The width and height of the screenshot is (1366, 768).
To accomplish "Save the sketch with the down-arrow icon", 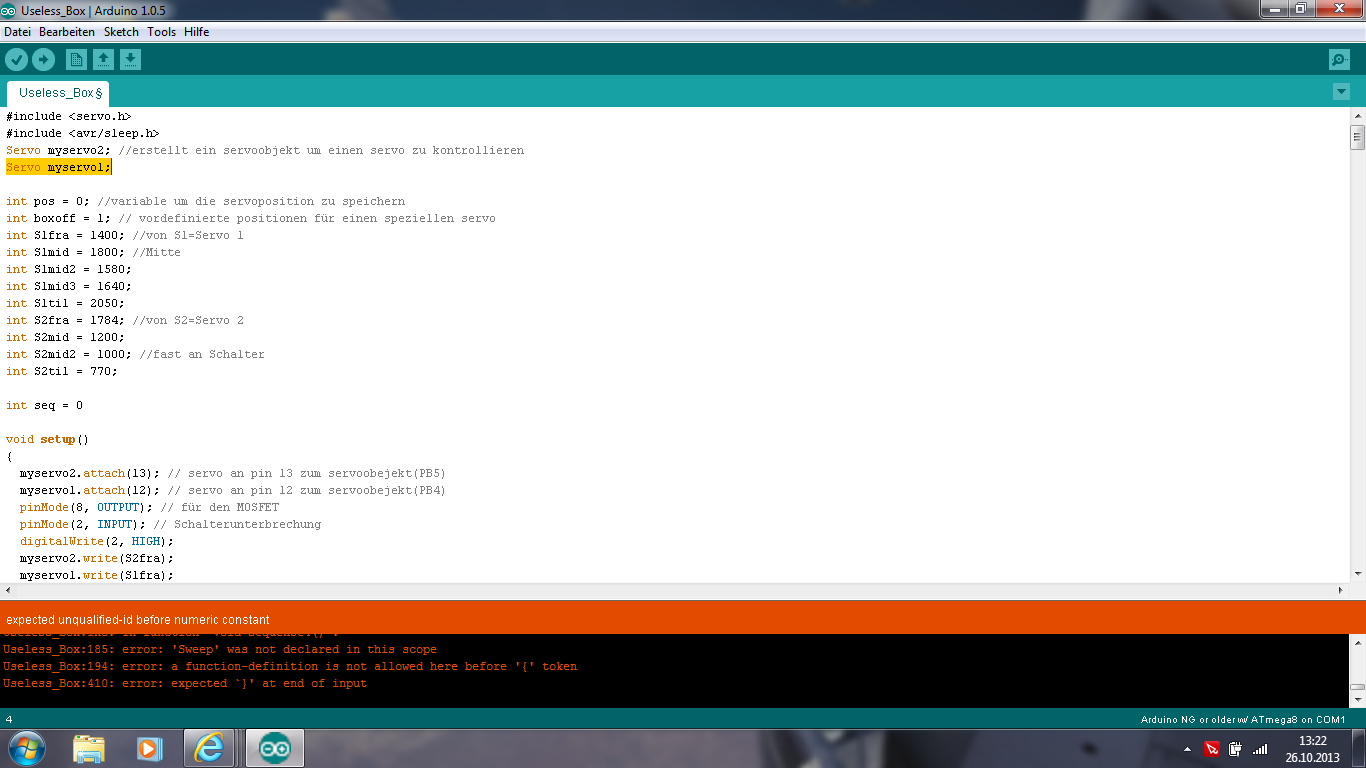I will [x=131, y=60].
